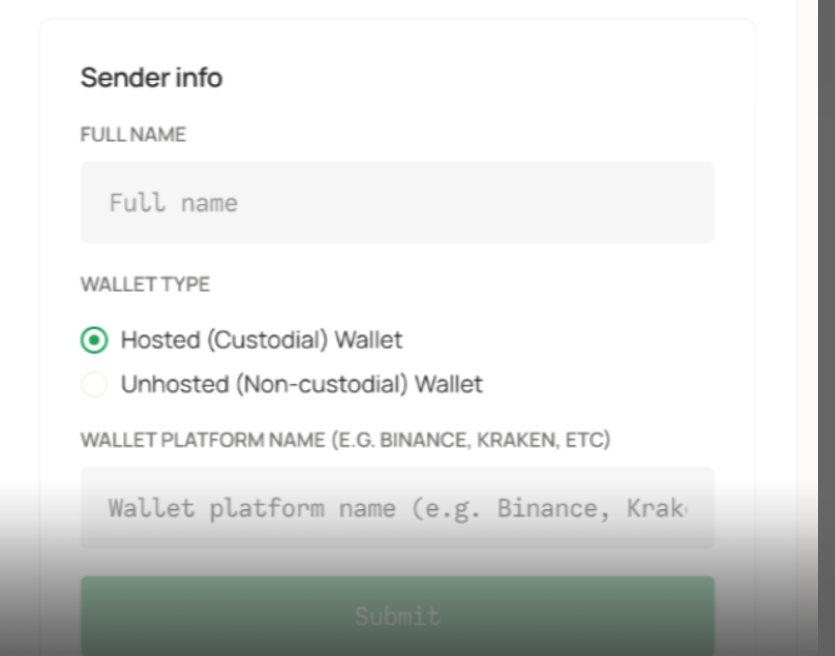This screenshot has height=656, width=835.
Task: Focus the Wallet platform name input field
Action: (397, 507)
